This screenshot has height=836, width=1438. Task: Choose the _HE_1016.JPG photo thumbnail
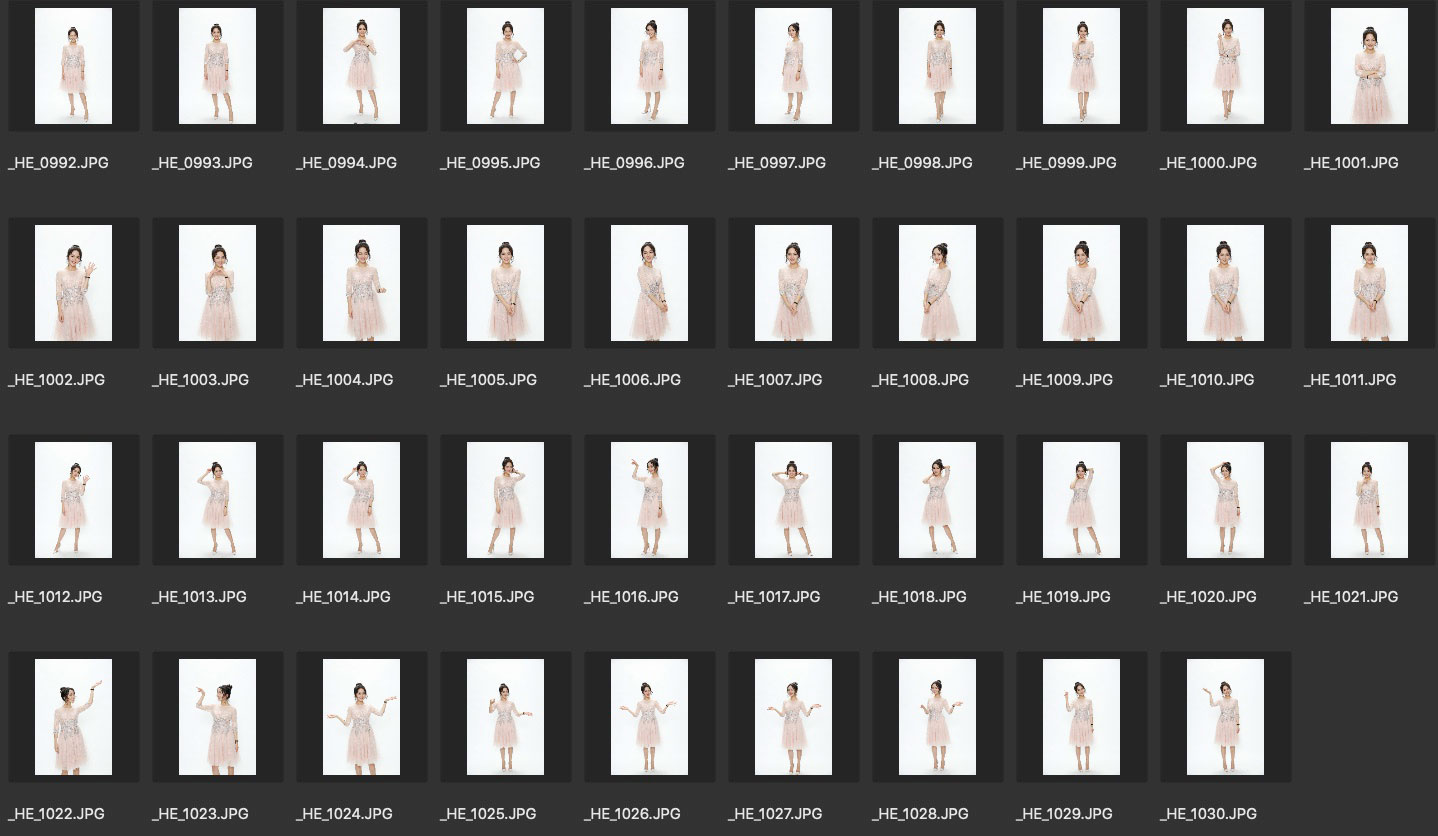coord(649,500)
